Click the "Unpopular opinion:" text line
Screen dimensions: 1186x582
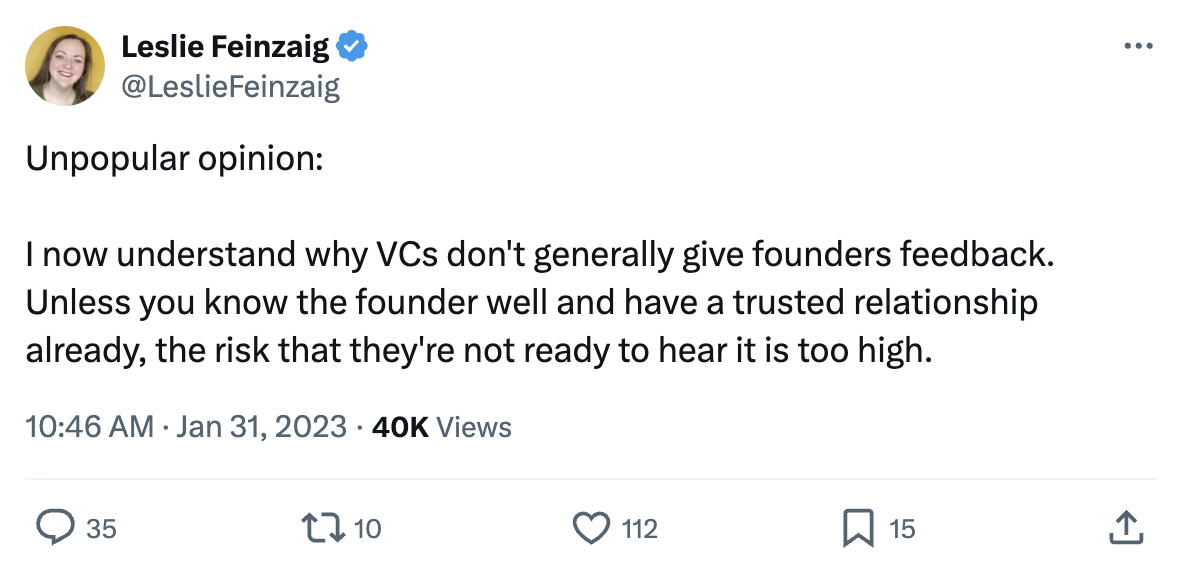click(175, 161)
